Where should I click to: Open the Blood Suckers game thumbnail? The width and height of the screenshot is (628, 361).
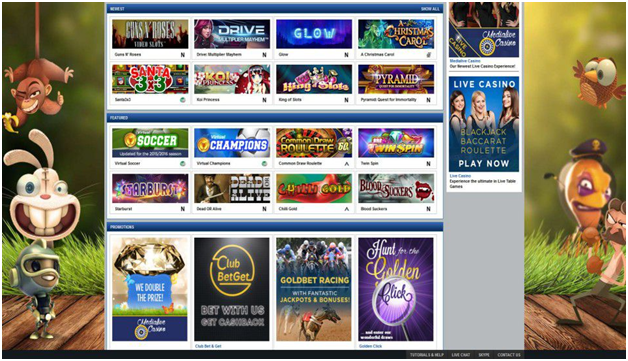pos(396,188)
